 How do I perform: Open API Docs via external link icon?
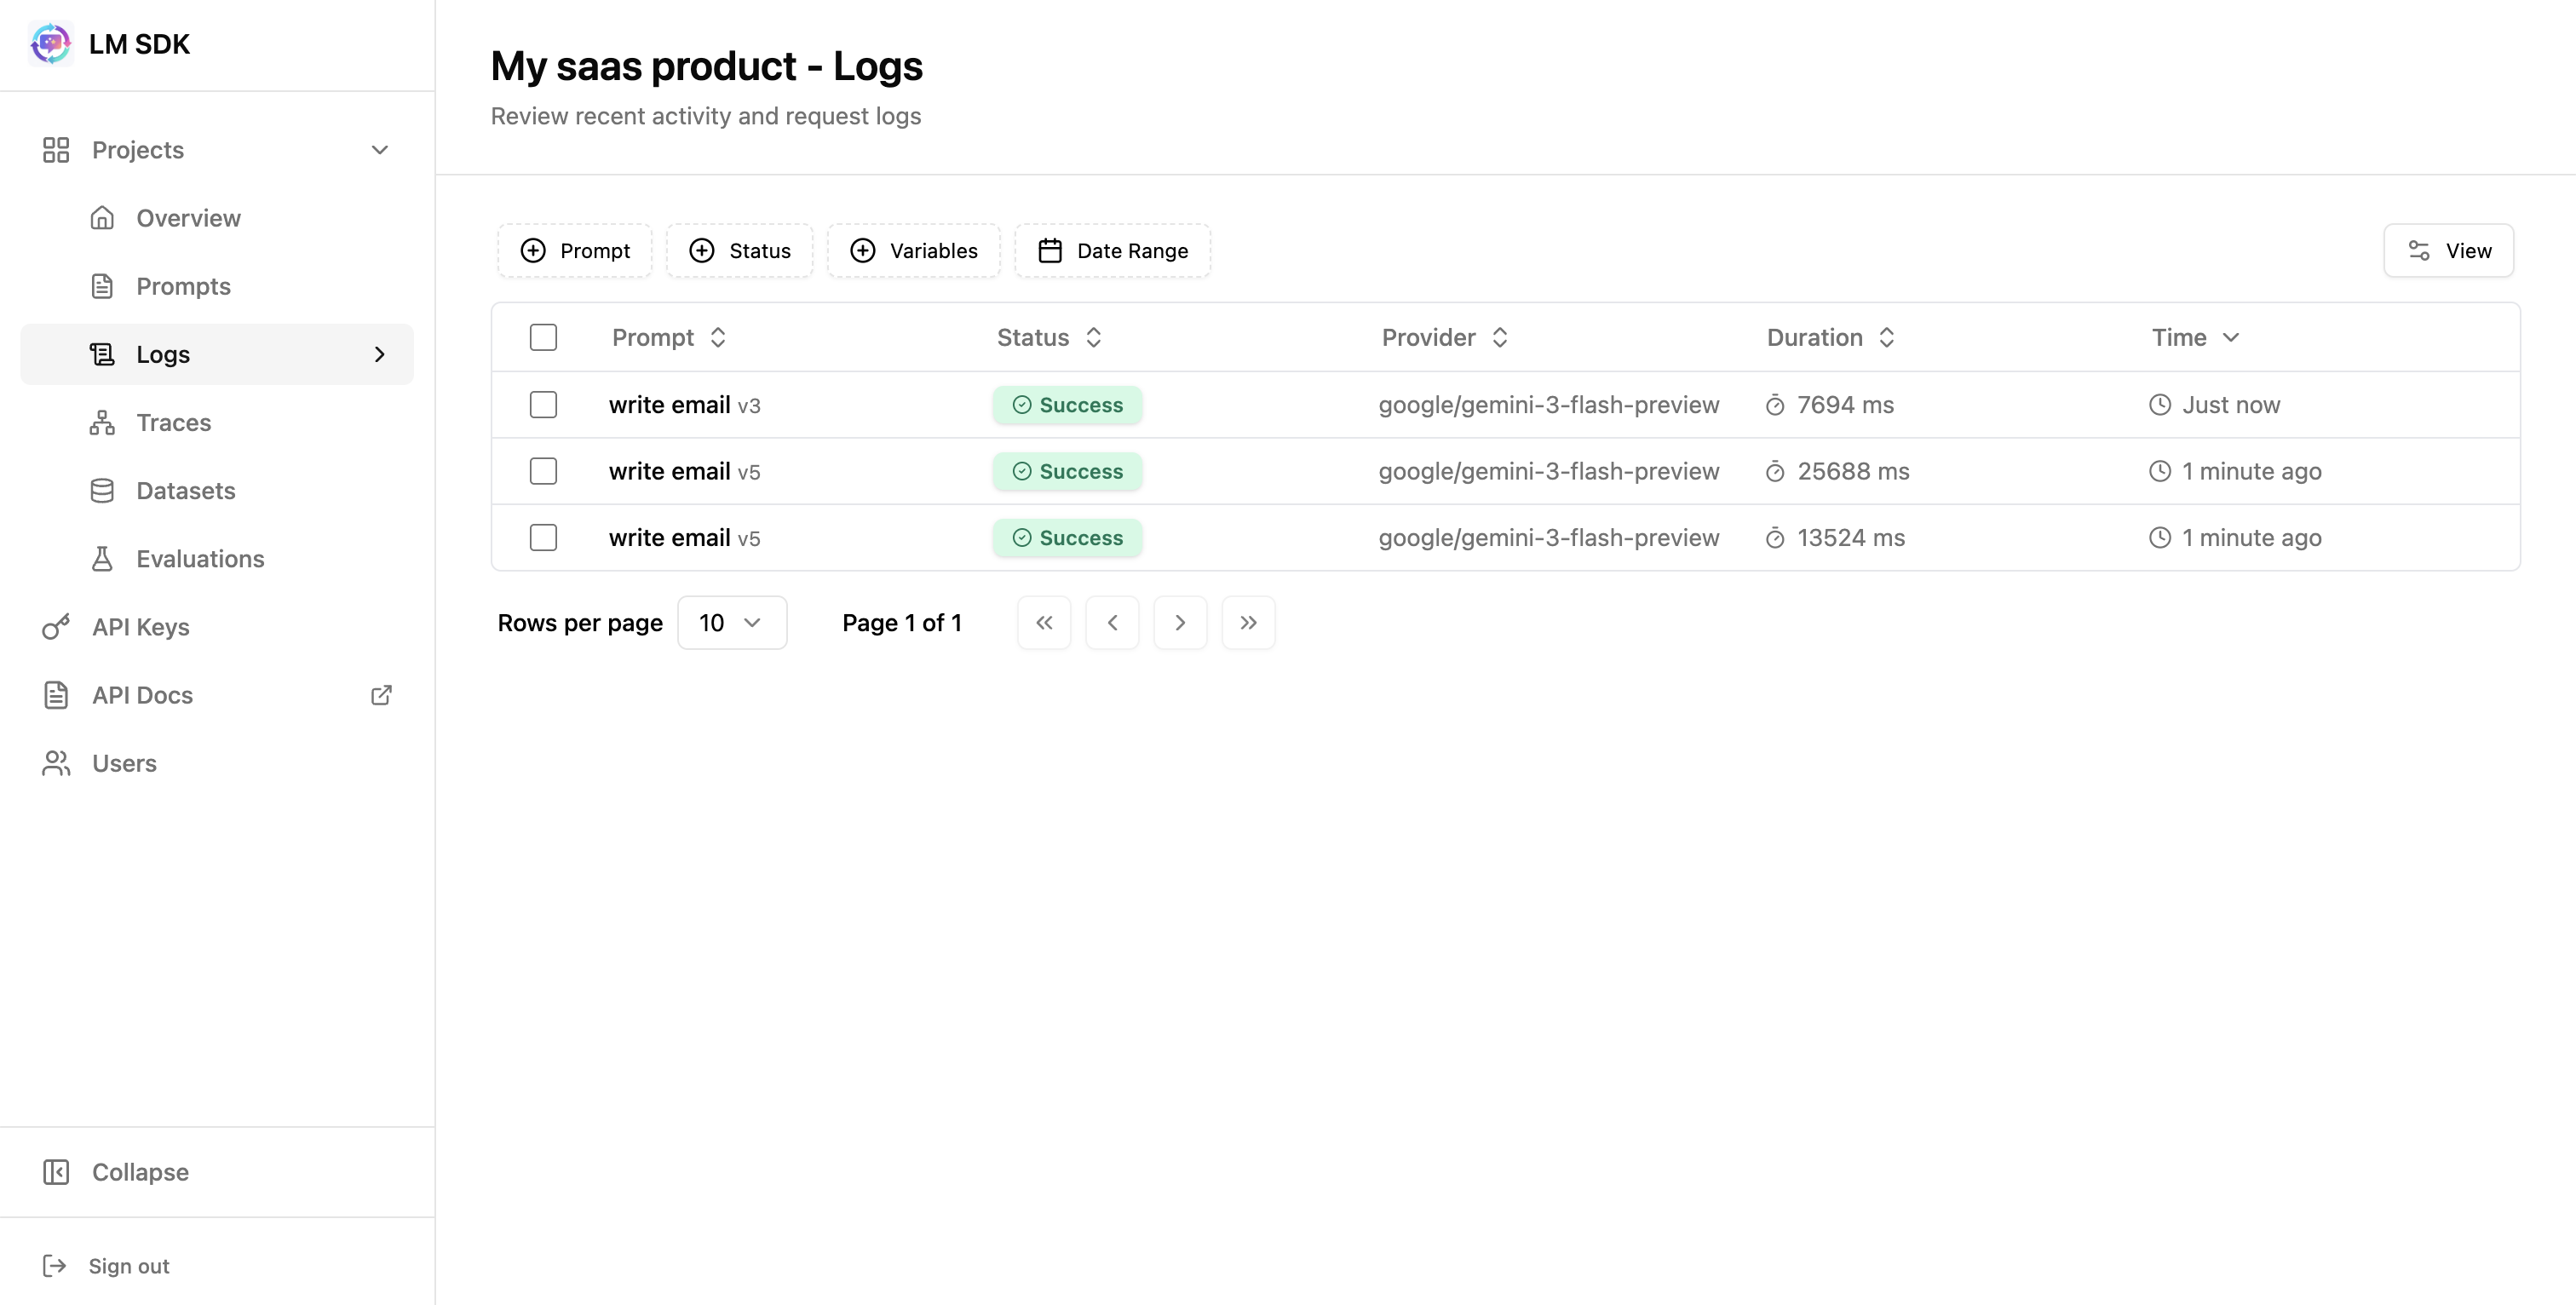pyautogui.click(x=381, y=694)
